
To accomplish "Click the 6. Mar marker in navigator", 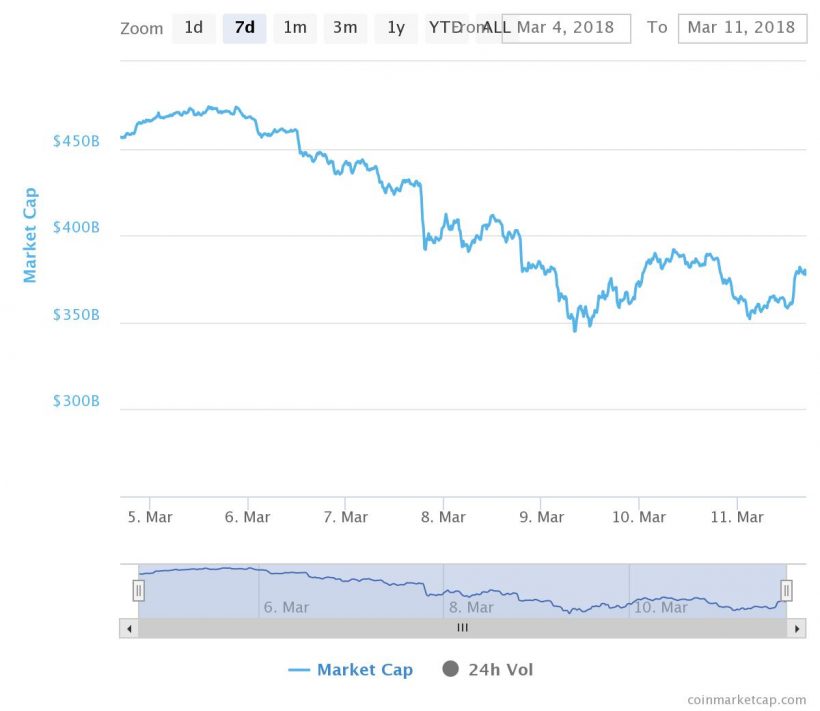I will [x=286, y=607].
